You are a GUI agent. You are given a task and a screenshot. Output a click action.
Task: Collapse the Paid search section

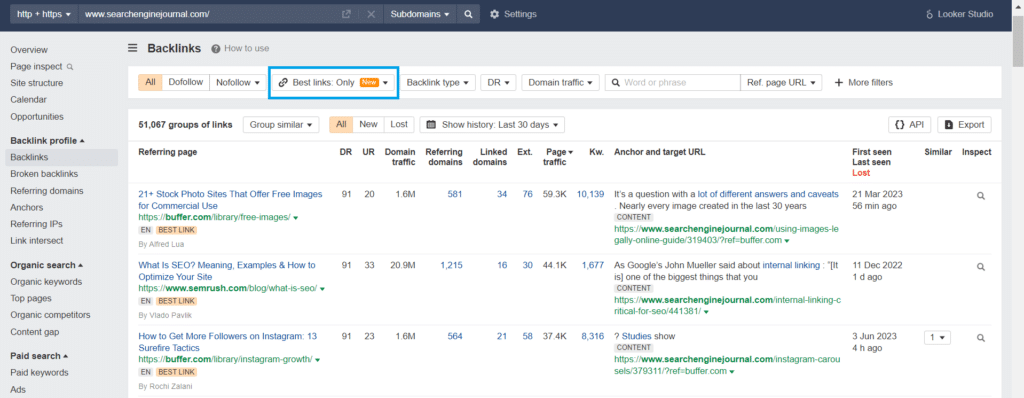[40, 356]
